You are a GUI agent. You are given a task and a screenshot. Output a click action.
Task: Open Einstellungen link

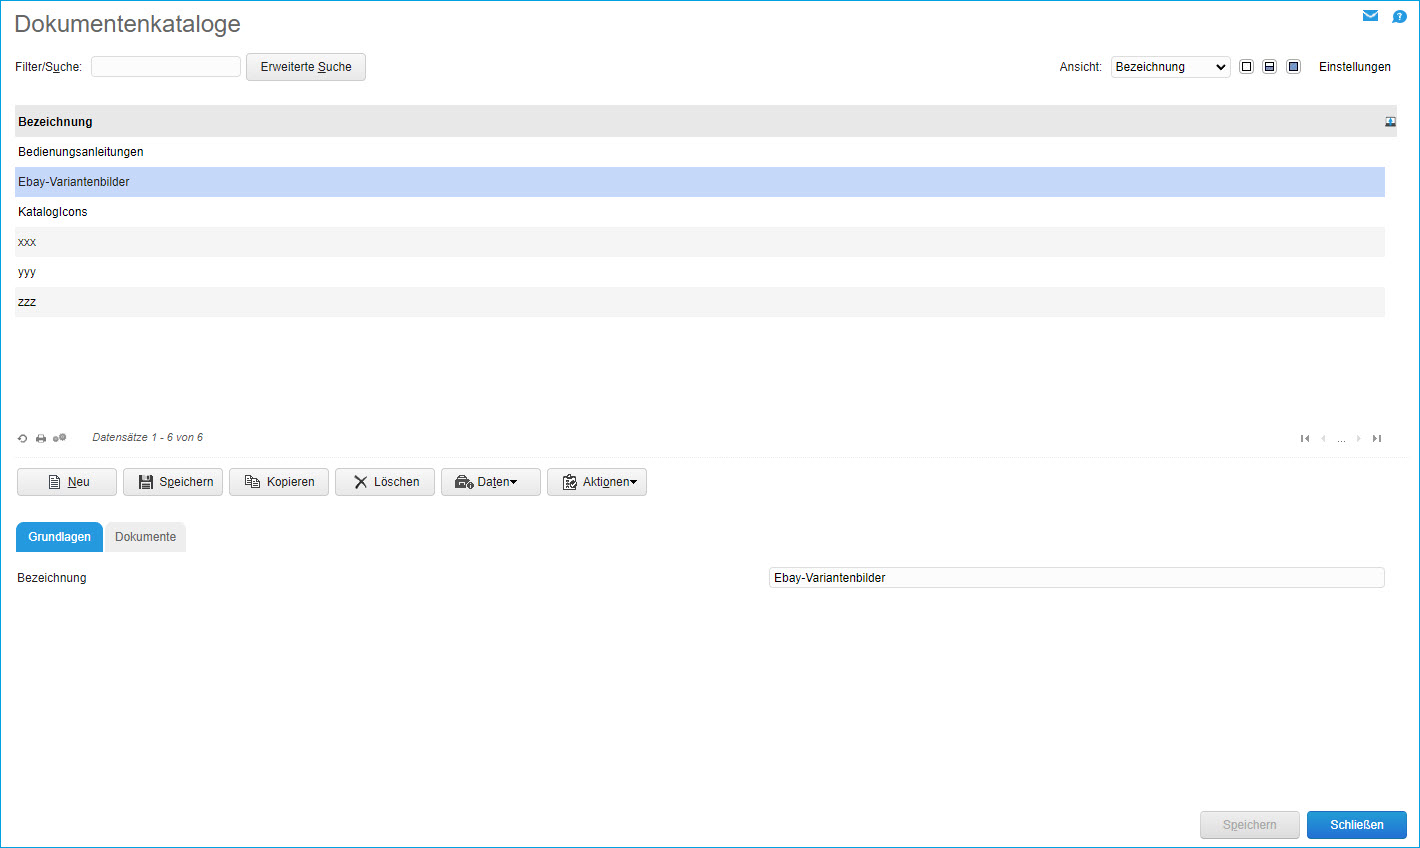click(x=1355, y=67)
